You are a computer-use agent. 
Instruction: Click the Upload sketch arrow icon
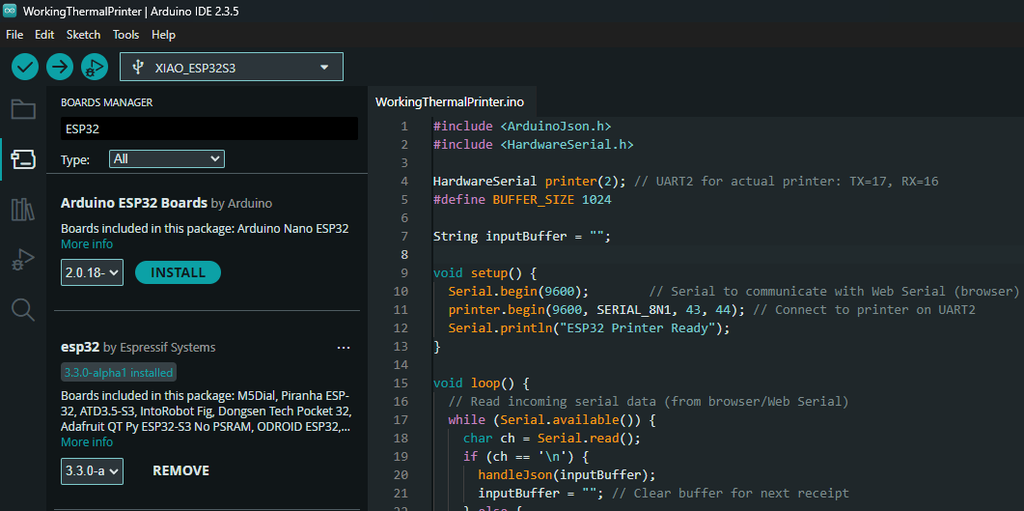point(60,67)
